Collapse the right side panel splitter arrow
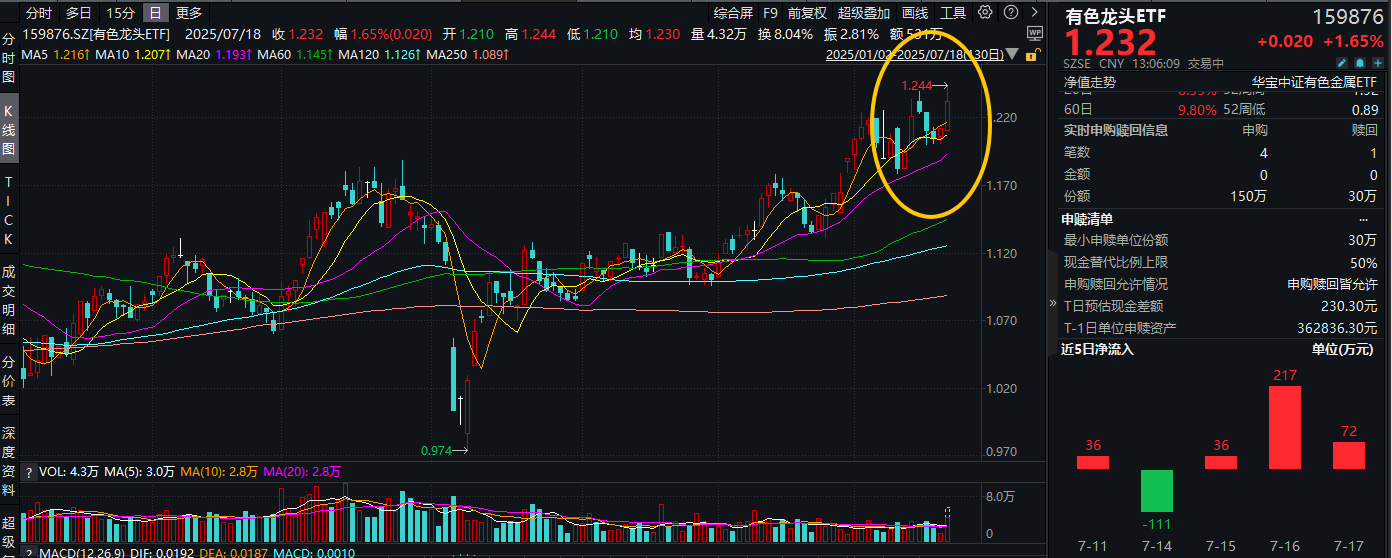The height and width of the screenshot is (558, 1392). click(1052, 303)
